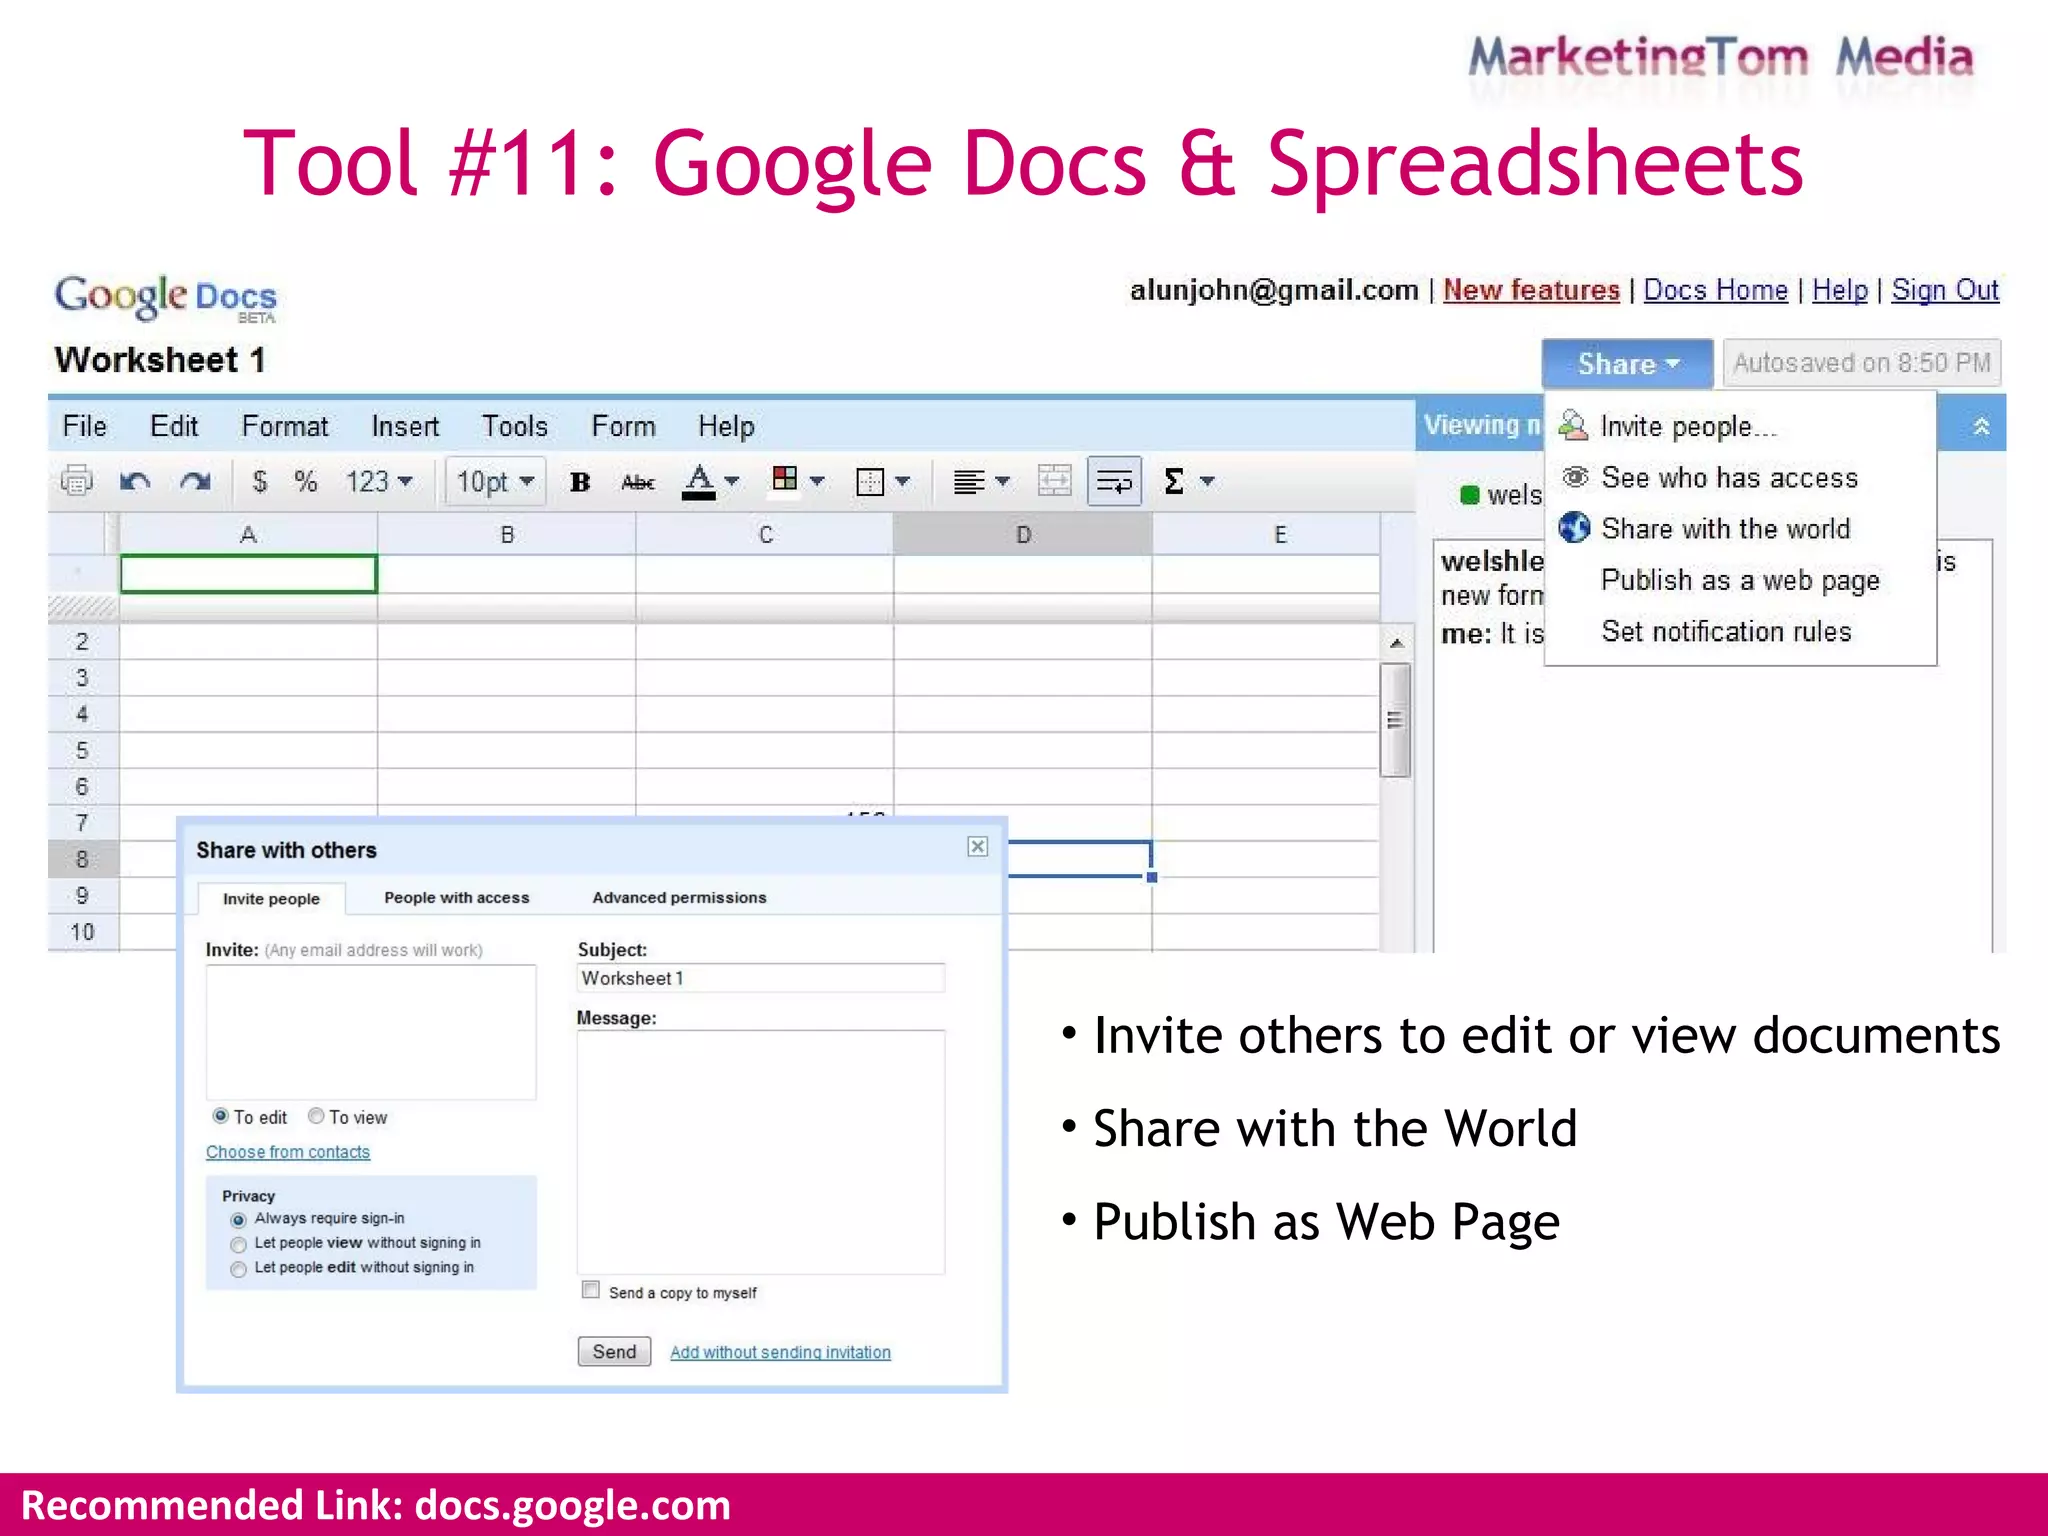Click the Send button
The image size is (2048, 1536).
click(614, 1352)
